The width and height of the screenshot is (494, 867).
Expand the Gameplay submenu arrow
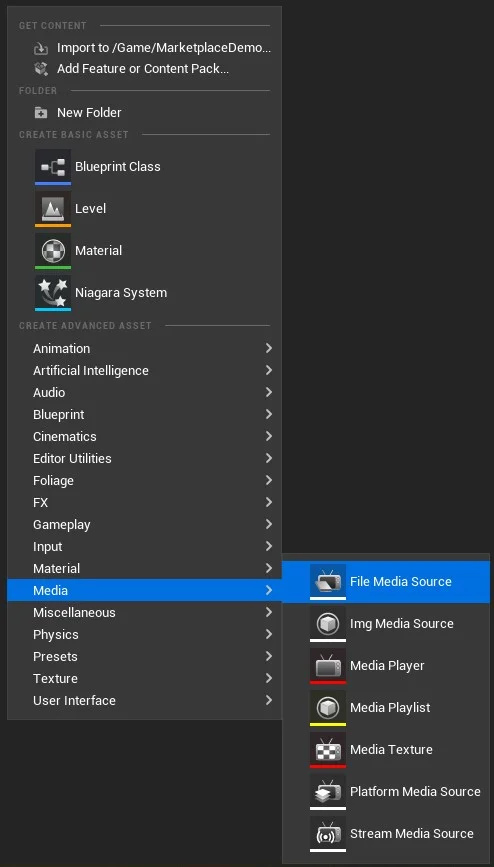coord(269,524)
